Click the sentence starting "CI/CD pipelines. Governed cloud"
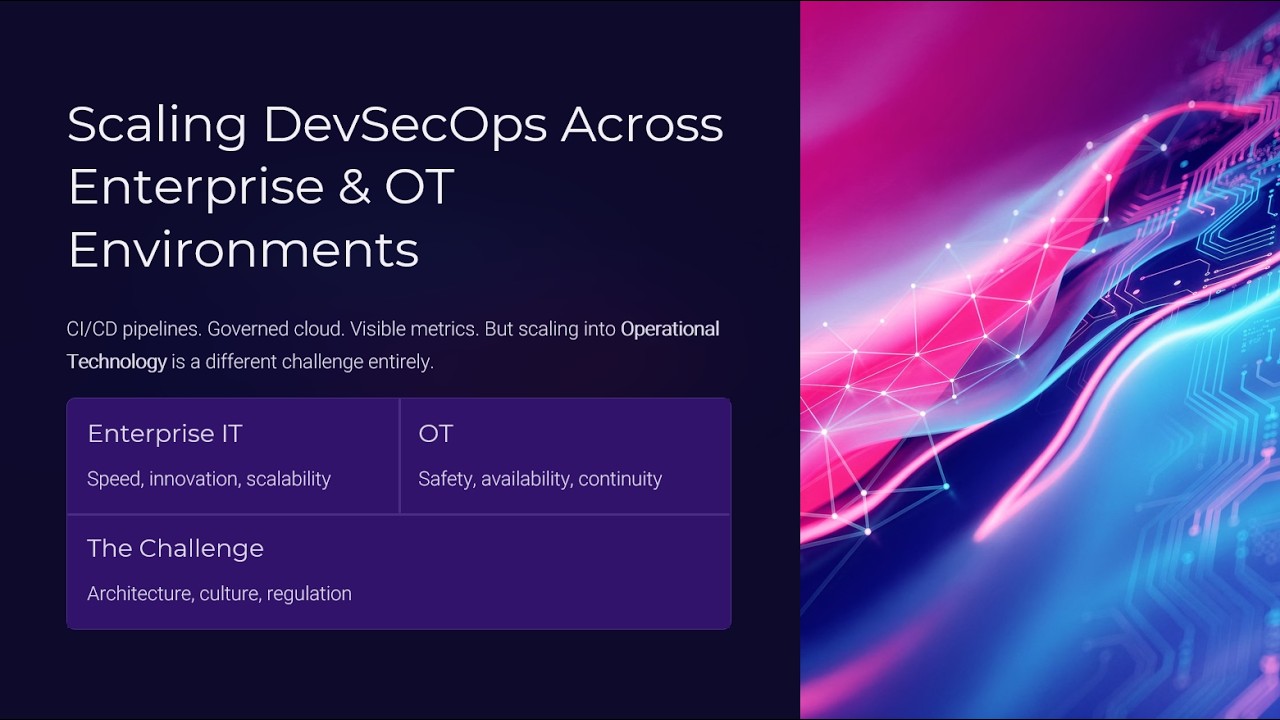This screenshot has width=1280, height=720. coord(393,345)
